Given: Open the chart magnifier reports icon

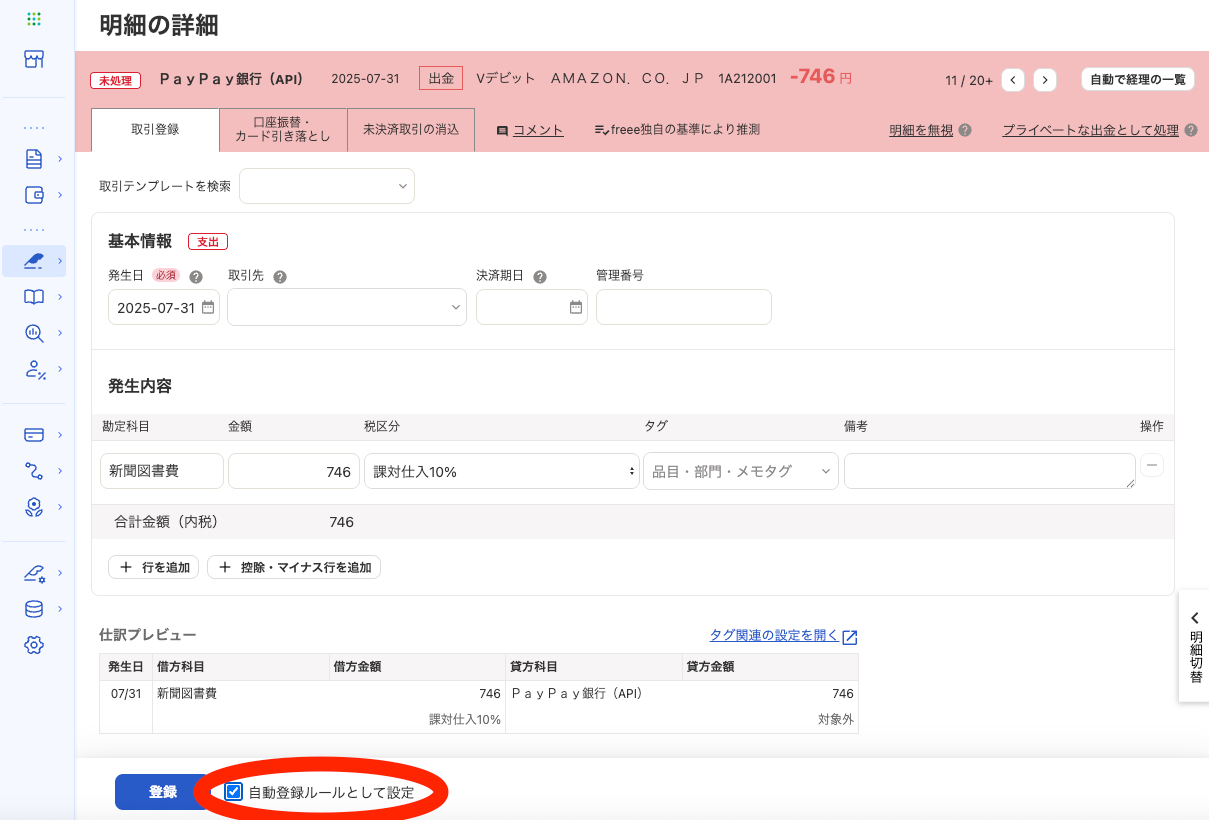Looking at the screenshot, I should (34, 333).
